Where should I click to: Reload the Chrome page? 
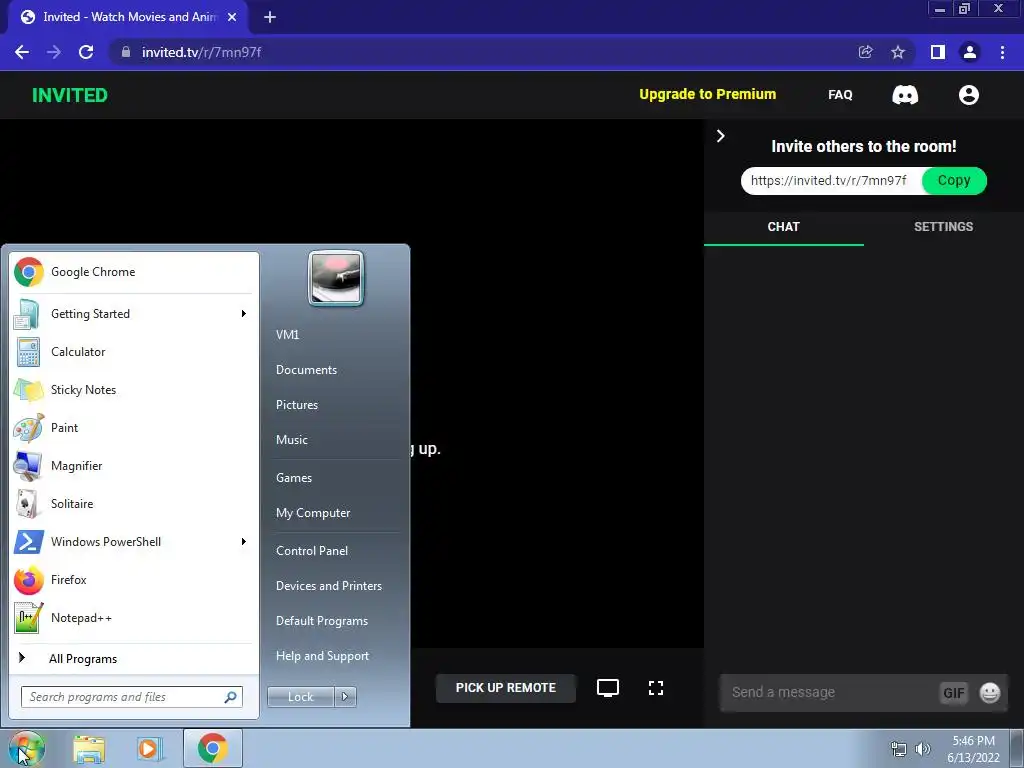86,52
